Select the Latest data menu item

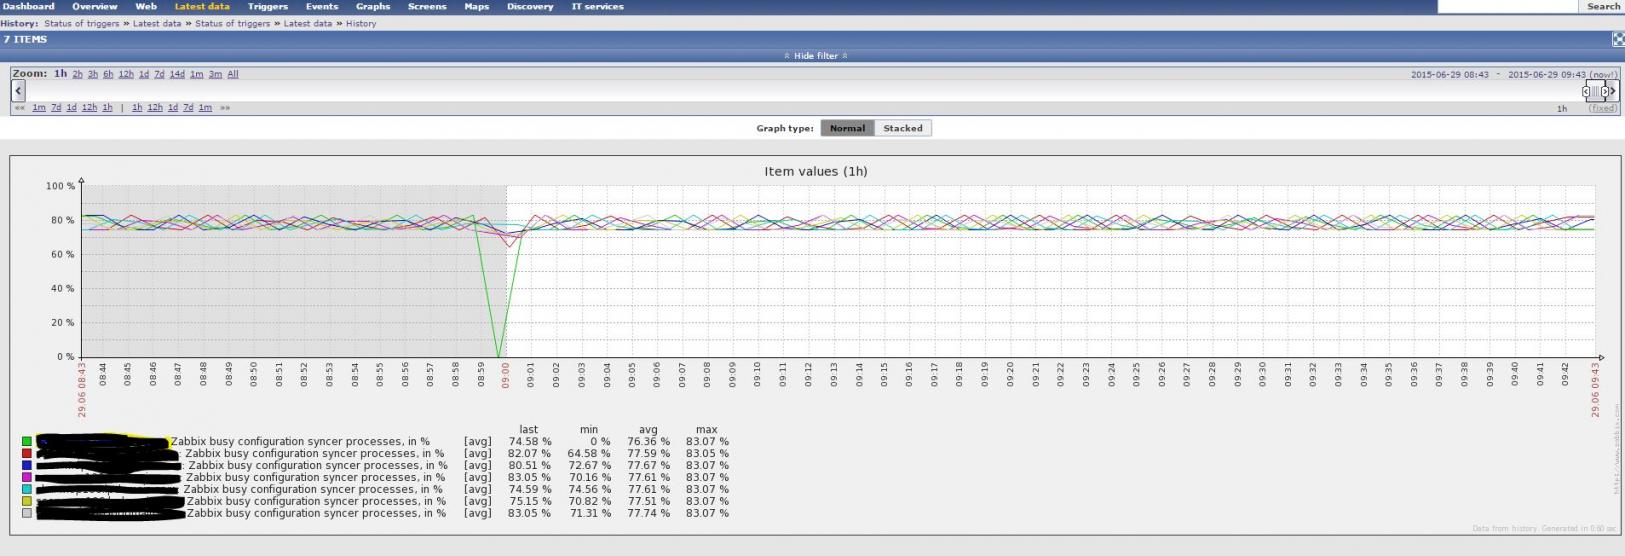[x=202, y=6]
